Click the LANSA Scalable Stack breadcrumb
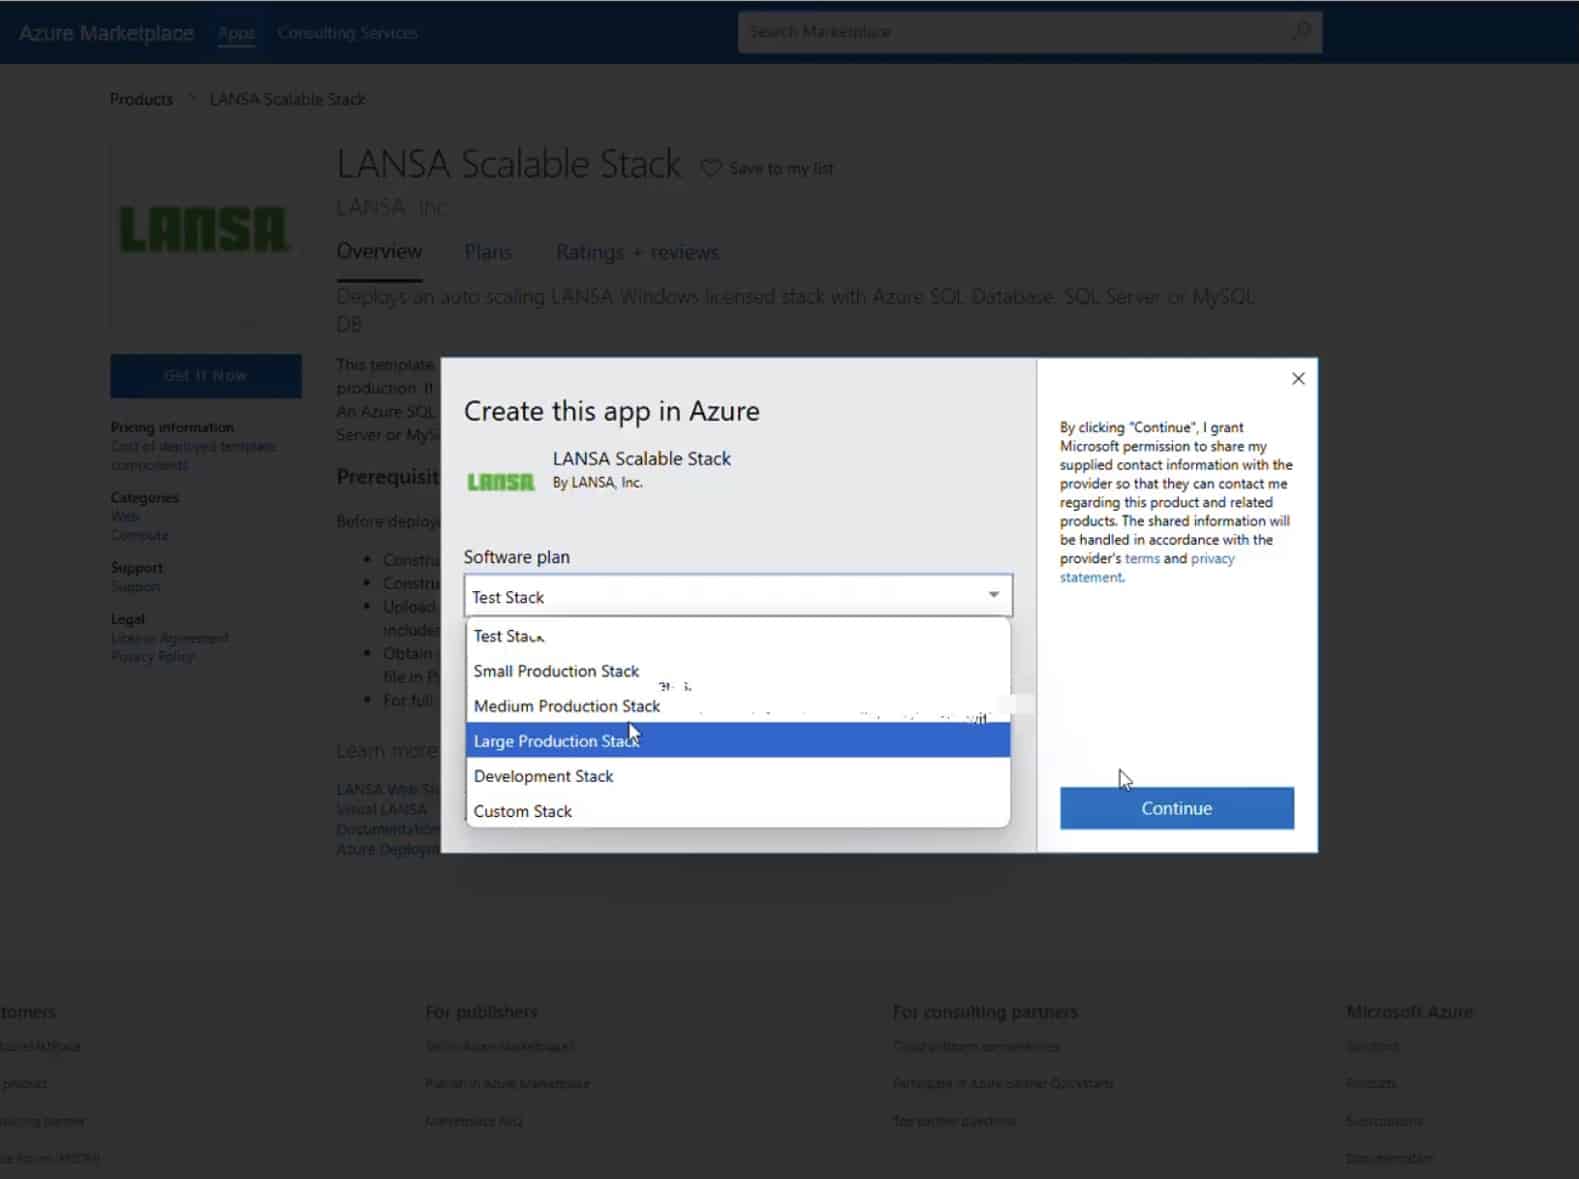Image resolution: width=1579 pixels, height=1179 pixels. pos(287,99)
